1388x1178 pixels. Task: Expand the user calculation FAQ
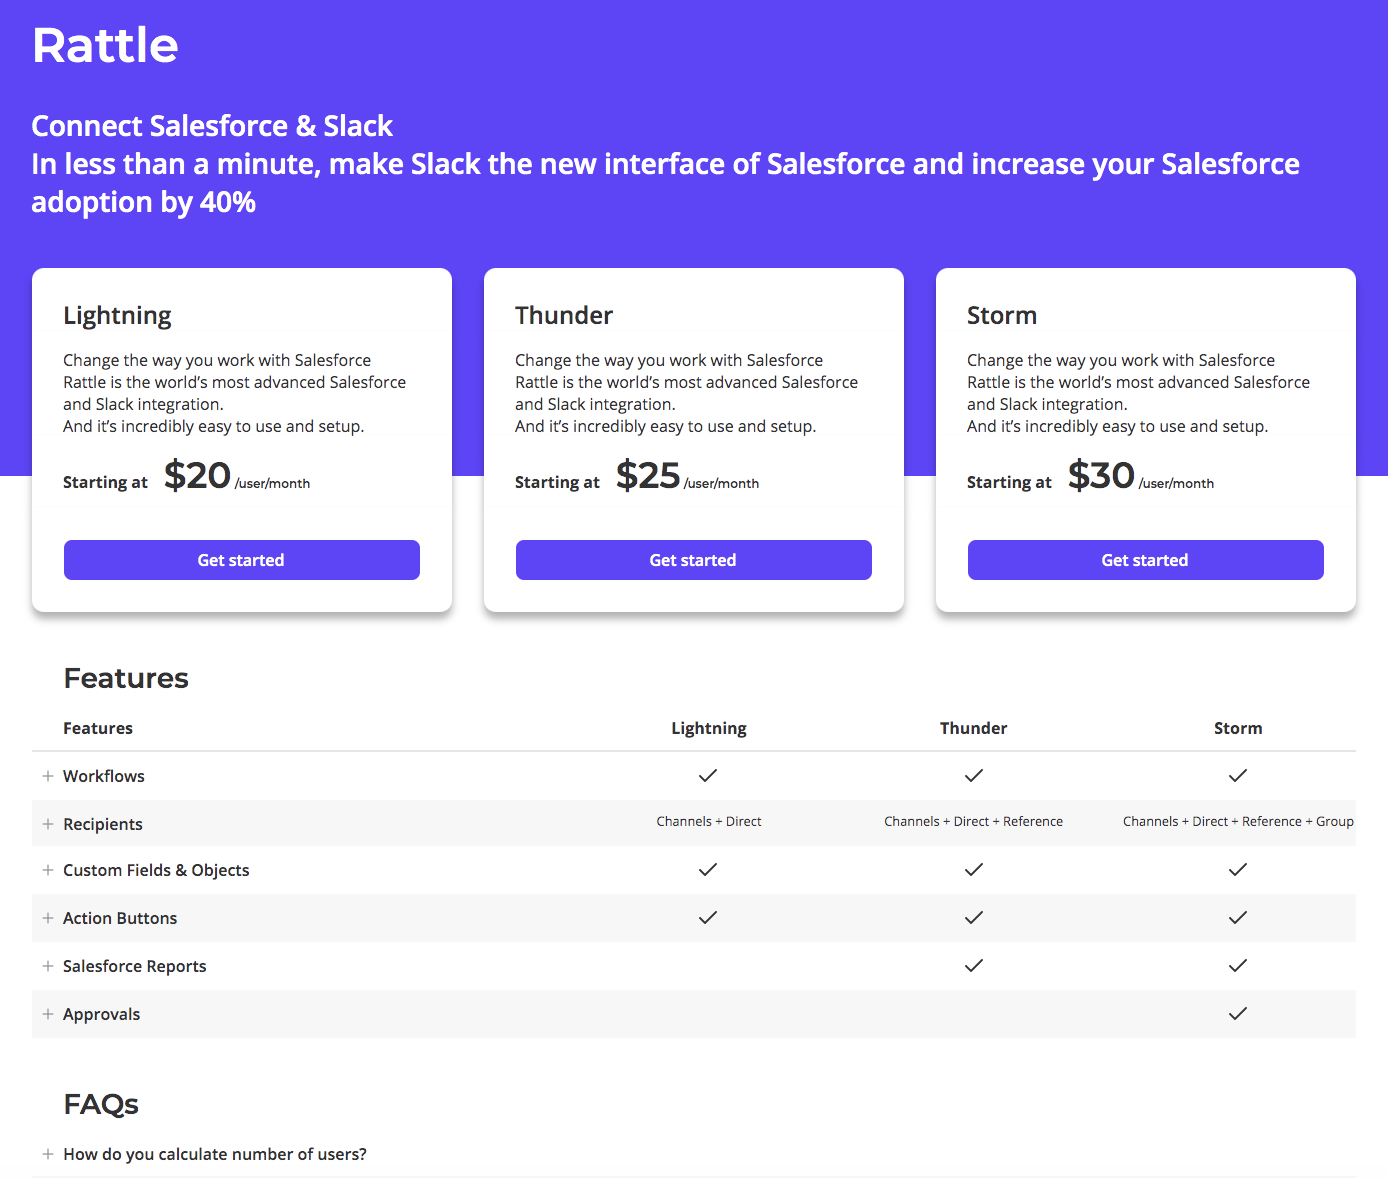tap(48, 1154)
